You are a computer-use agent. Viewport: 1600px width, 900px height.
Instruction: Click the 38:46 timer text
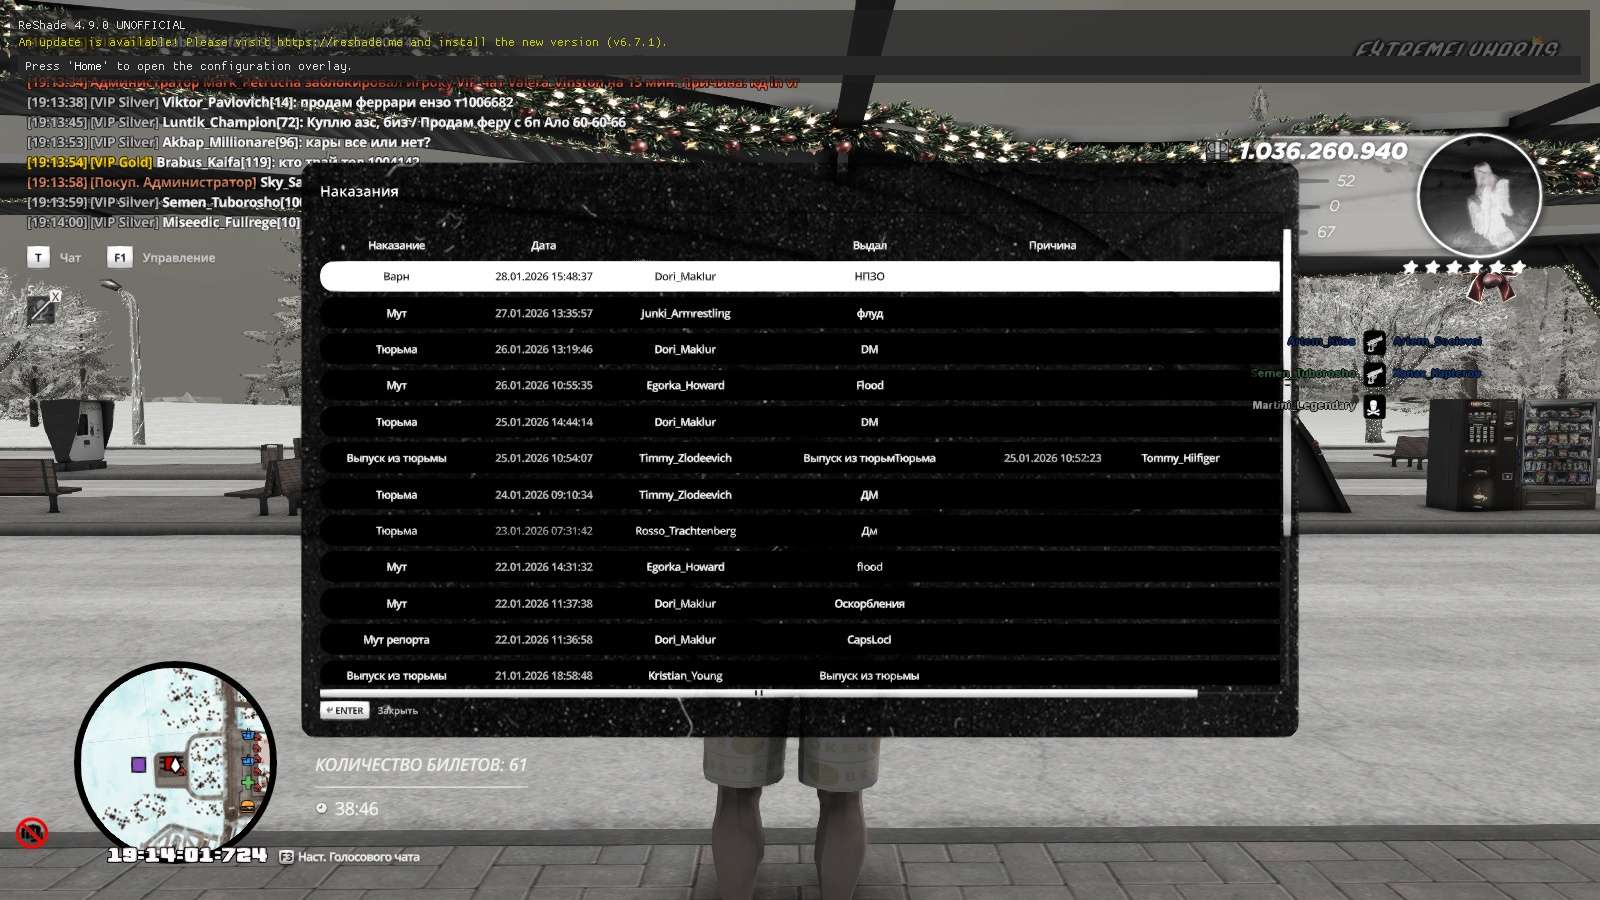pyautogui.click(x=356, y=809)
